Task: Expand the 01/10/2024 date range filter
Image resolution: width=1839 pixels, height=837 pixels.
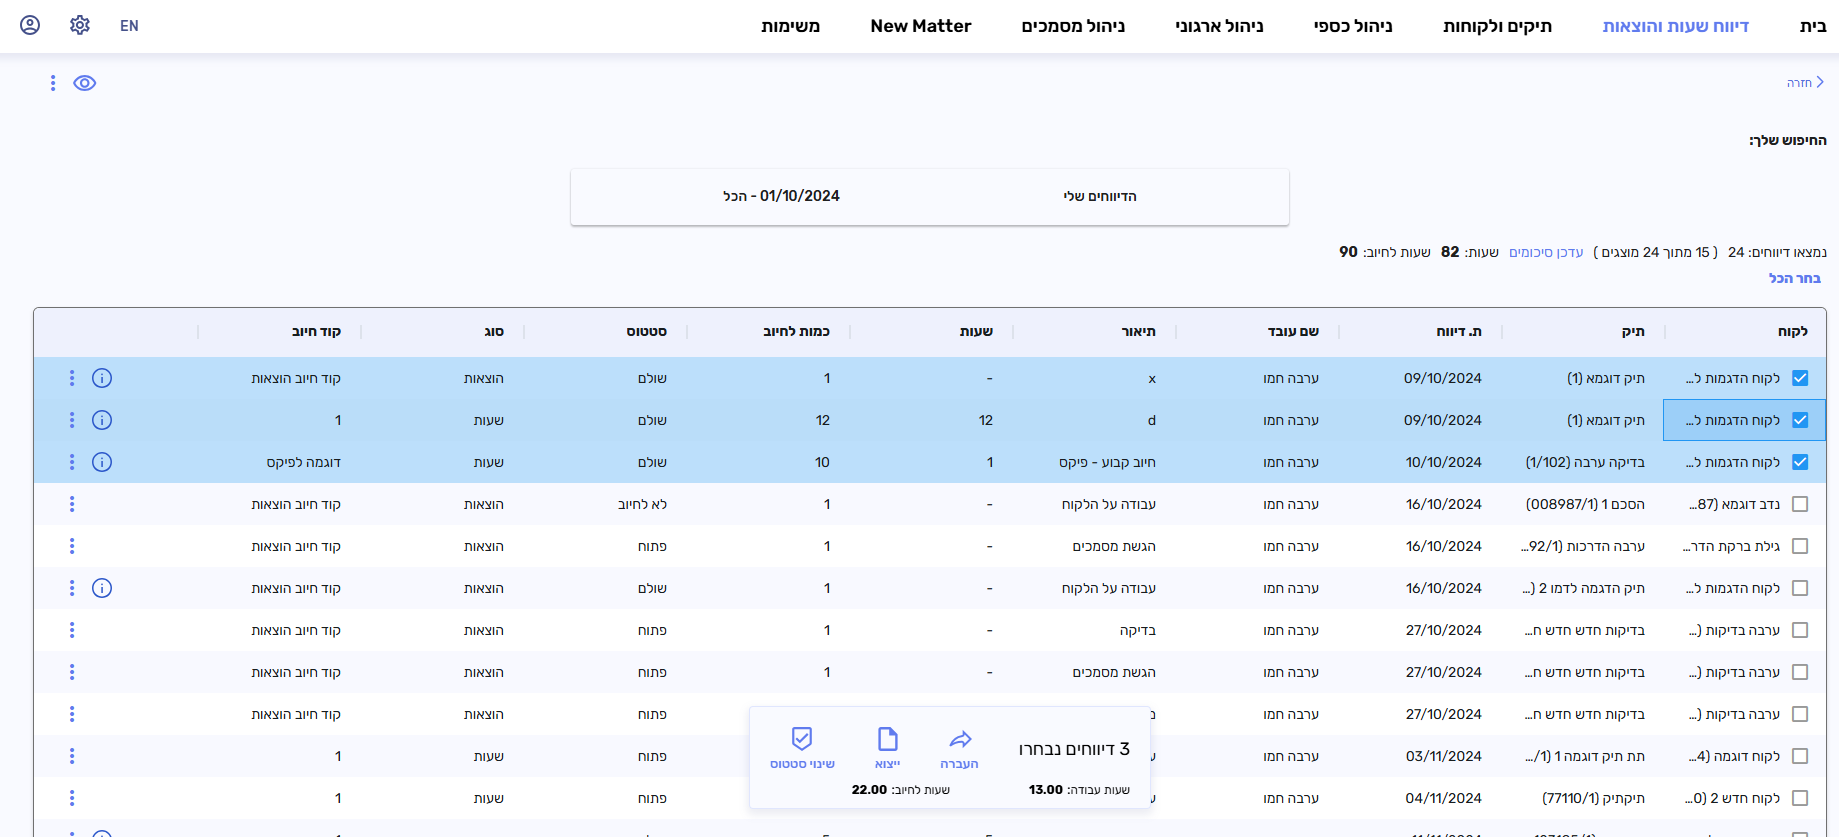Action: click(781, 196)
